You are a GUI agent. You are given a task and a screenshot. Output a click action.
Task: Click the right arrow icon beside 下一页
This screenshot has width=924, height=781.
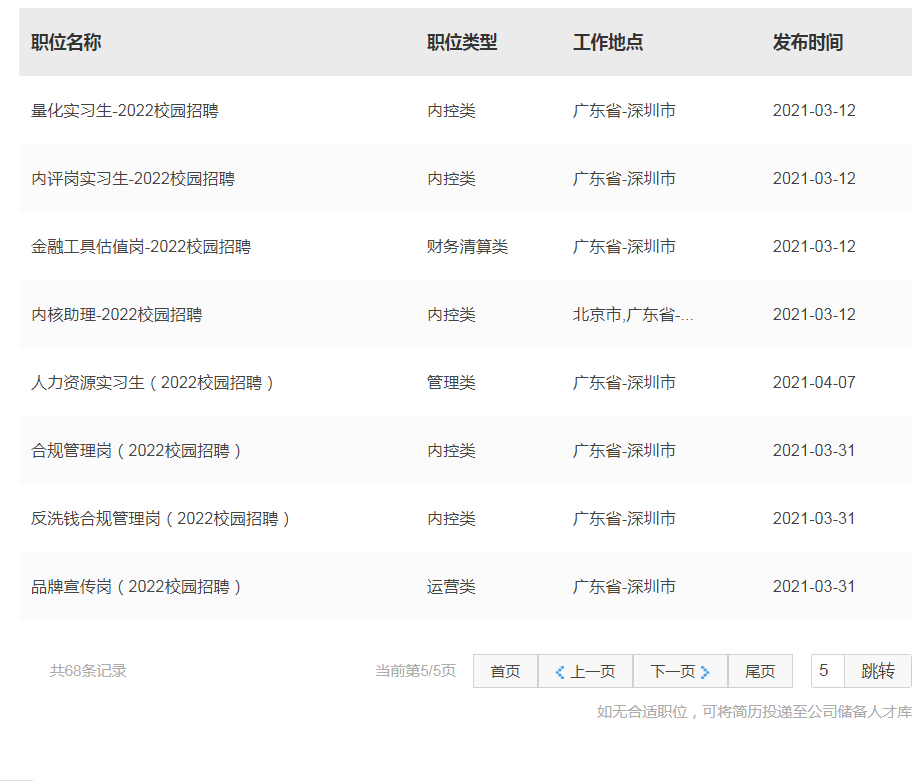705,672
